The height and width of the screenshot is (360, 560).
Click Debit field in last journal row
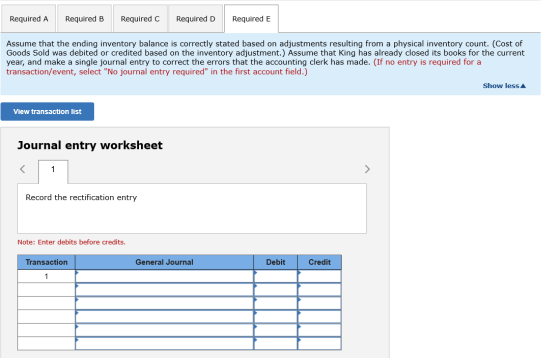click(275, 343)
